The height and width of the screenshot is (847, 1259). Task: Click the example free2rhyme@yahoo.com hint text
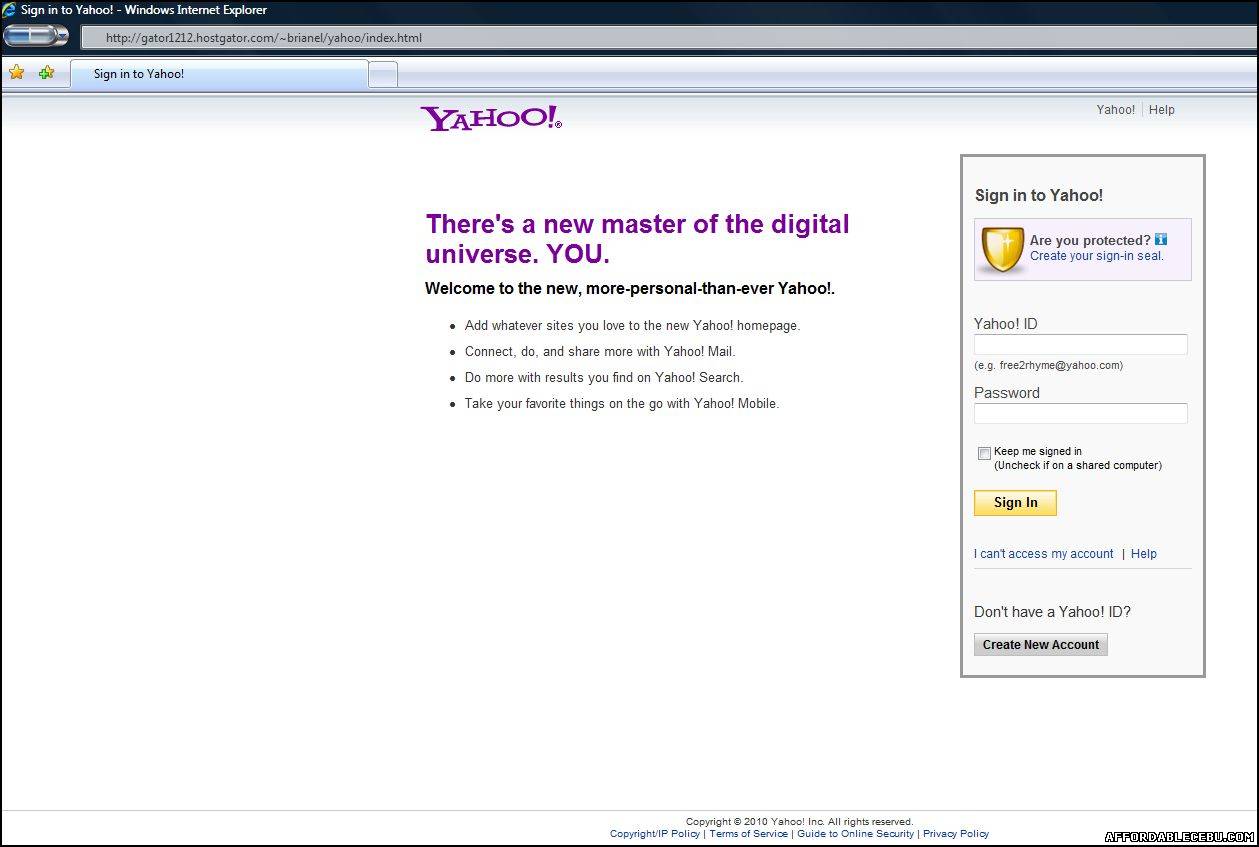(1048, 366)
